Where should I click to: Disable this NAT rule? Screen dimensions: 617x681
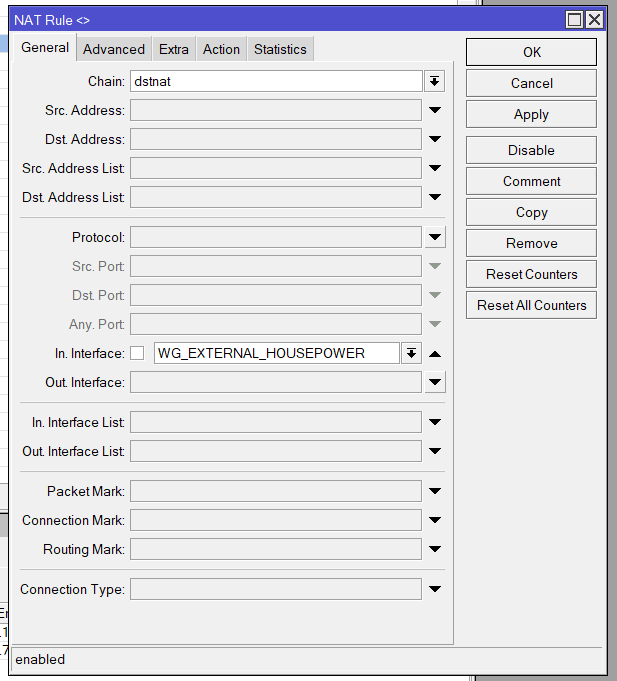[531, 150]
